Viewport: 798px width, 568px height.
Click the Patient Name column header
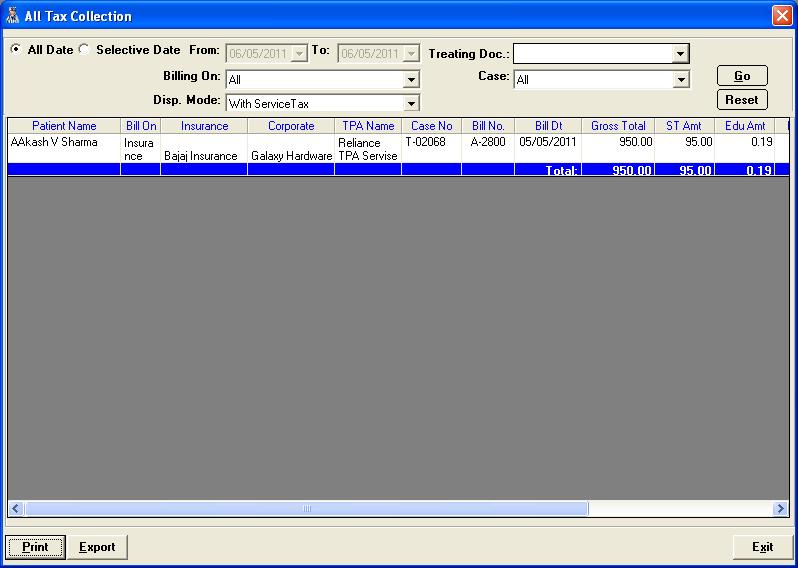pyautogui.click(x=64, y=126)
